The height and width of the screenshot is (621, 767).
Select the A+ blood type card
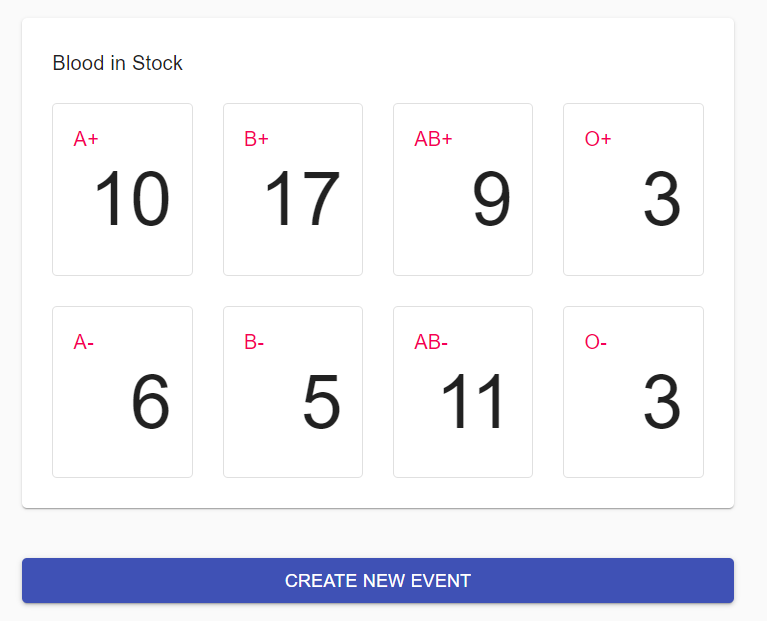click(x=122, y=189)
